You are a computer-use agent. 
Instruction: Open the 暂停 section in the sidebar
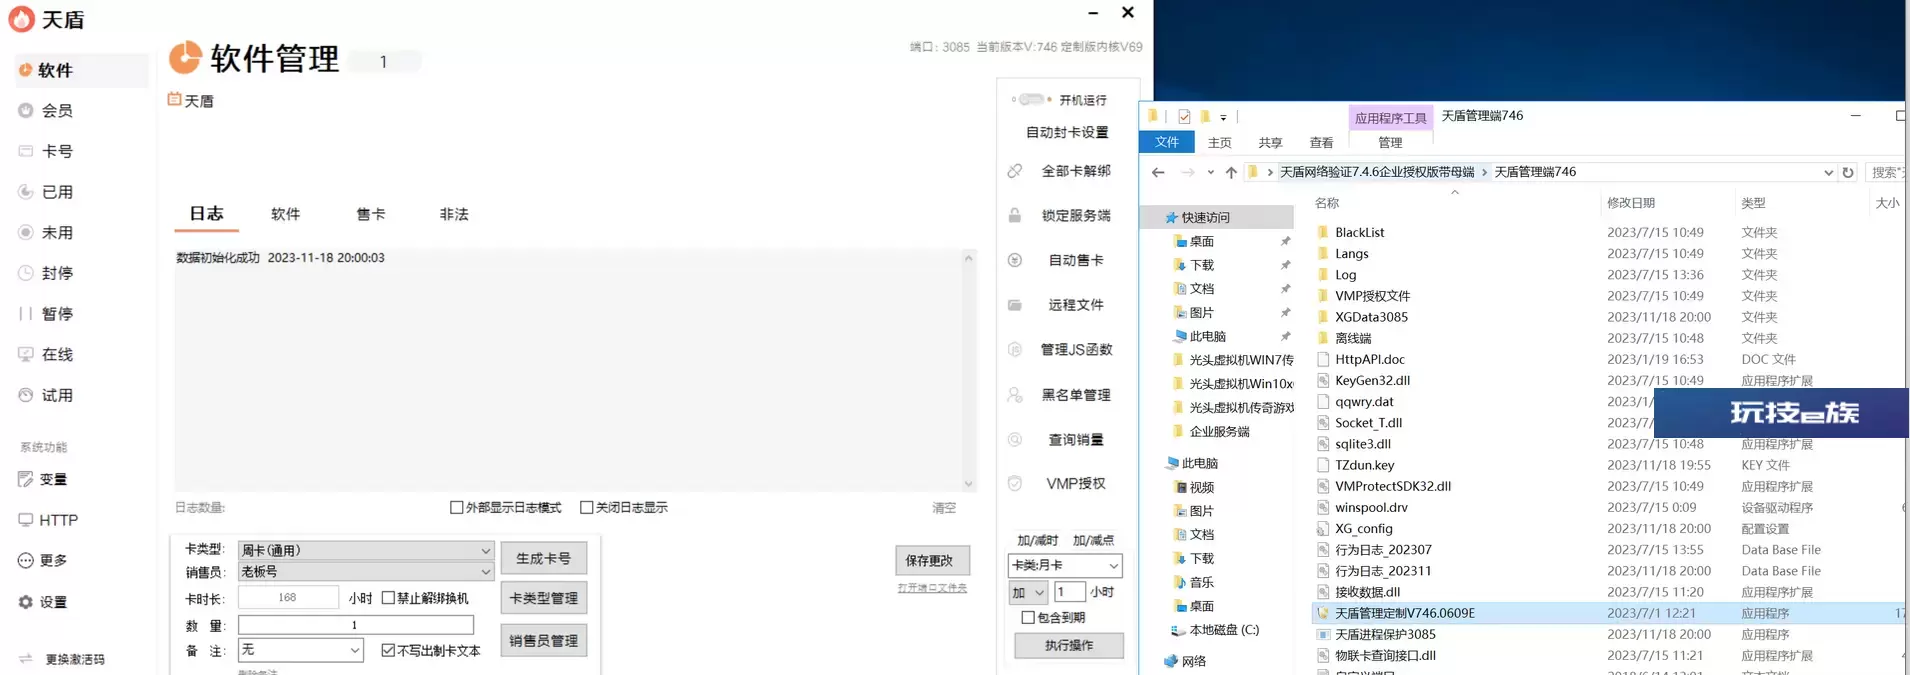click(x=57, y=314)
